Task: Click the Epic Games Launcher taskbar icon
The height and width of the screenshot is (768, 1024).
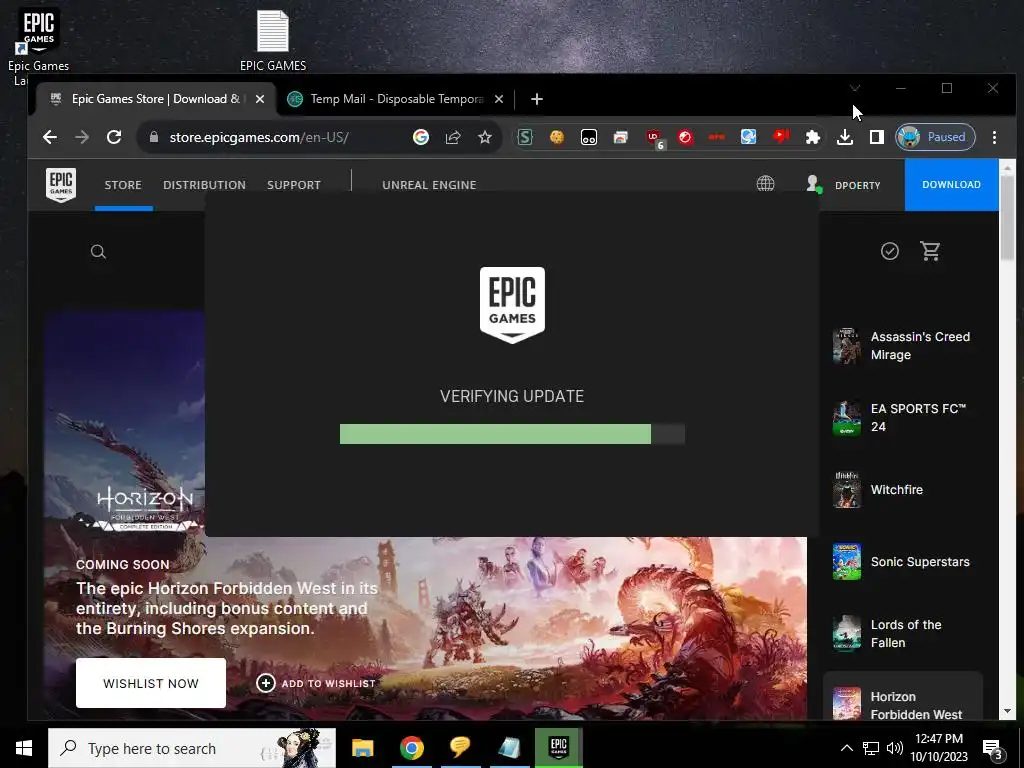Action: pos(558,748)
